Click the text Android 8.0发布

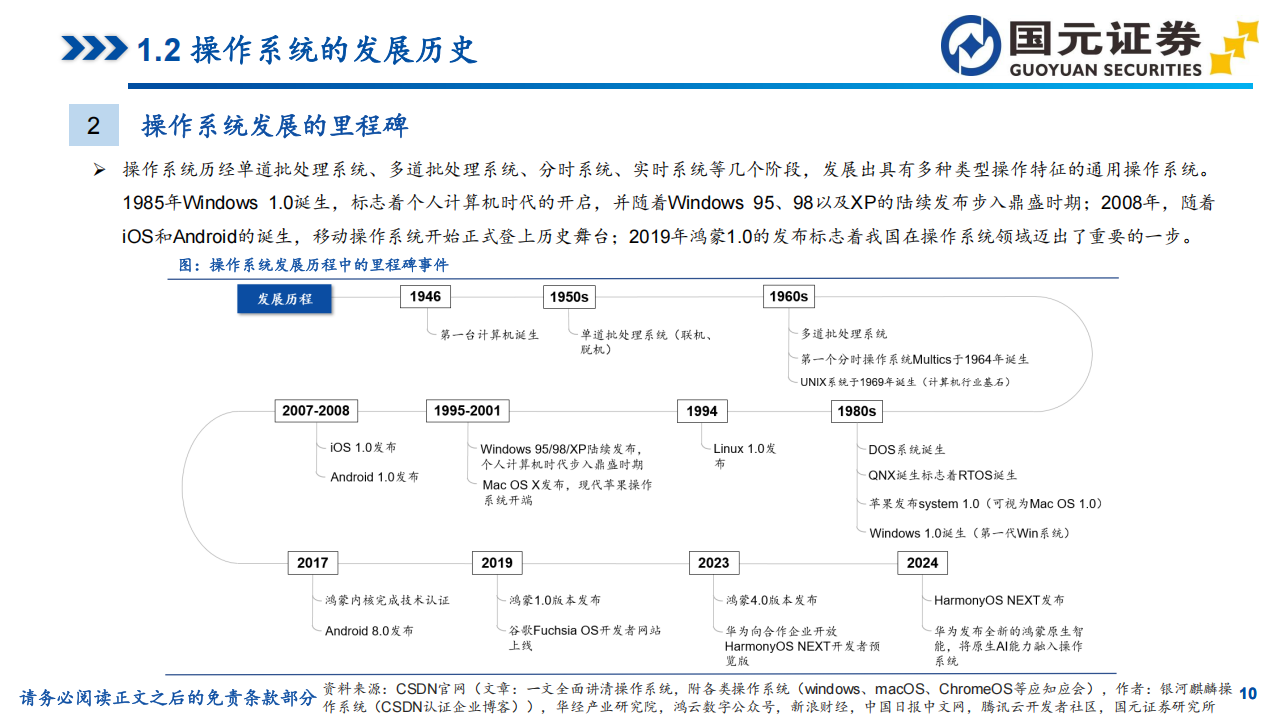[x=369, y=631]
